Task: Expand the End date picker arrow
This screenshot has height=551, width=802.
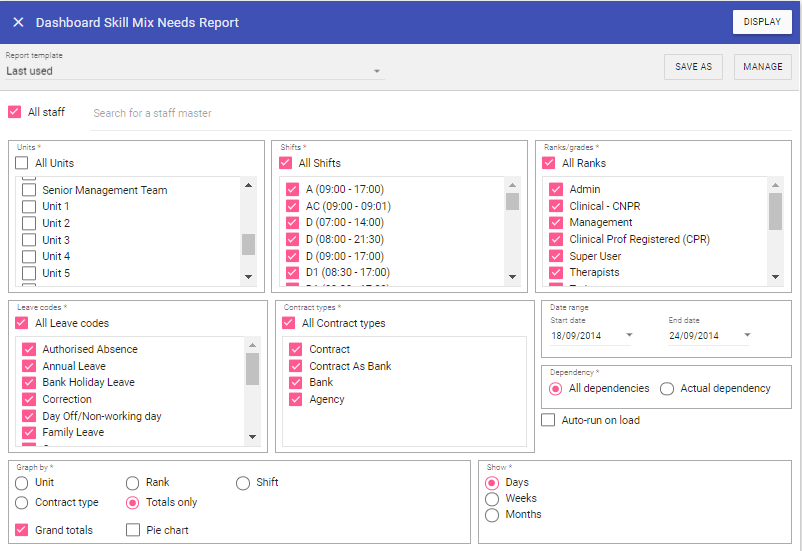Action: click(x=747, y=336)
